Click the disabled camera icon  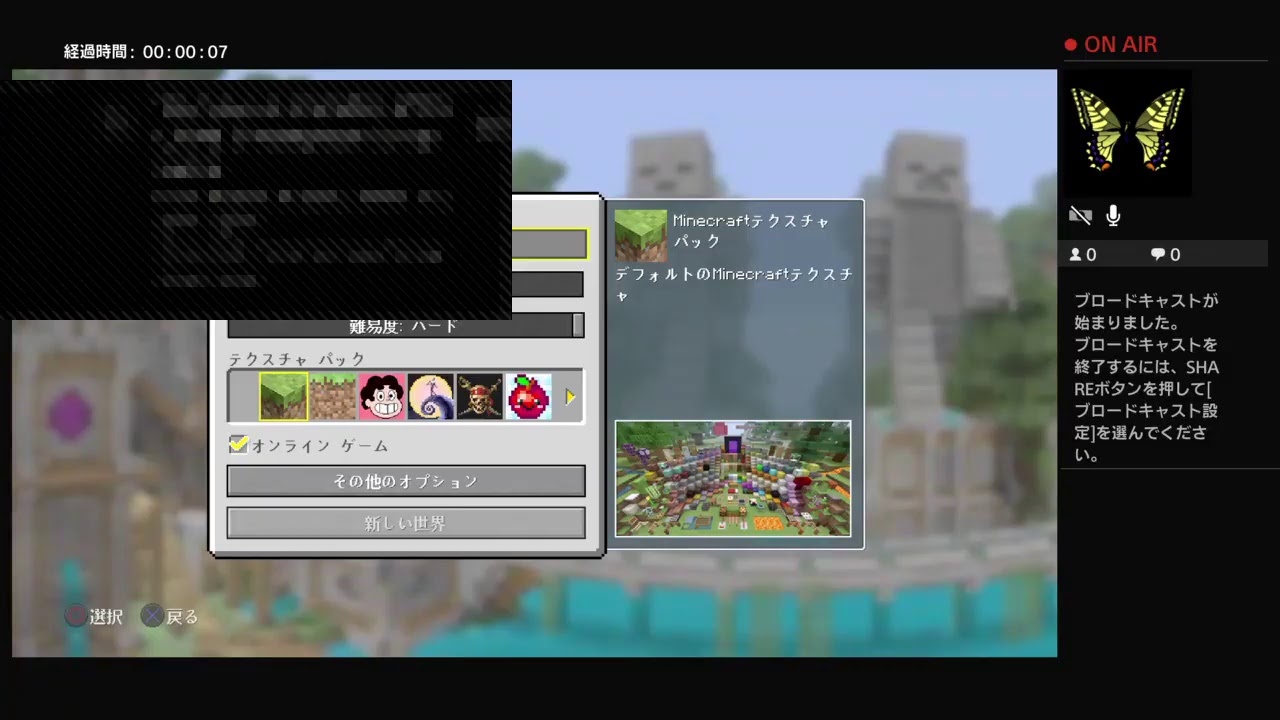point(1080,216)
